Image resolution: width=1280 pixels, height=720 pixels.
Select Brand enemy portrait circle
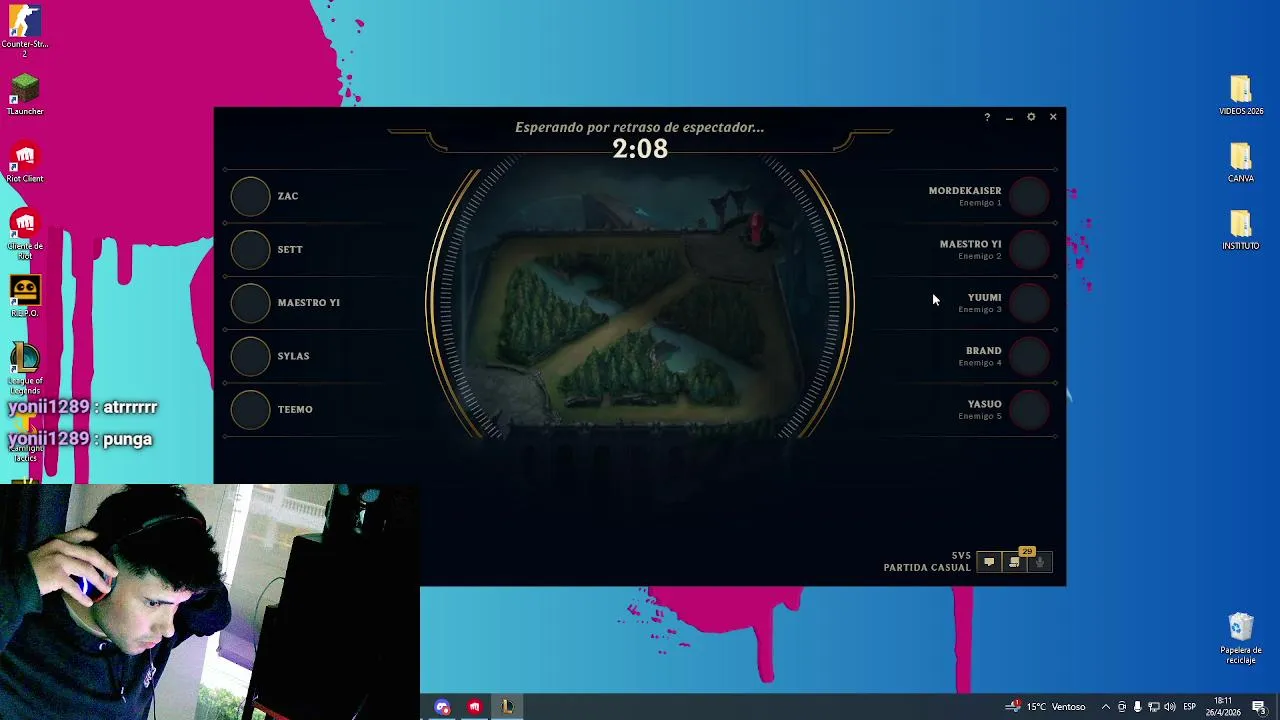[x=1029, y=356]
